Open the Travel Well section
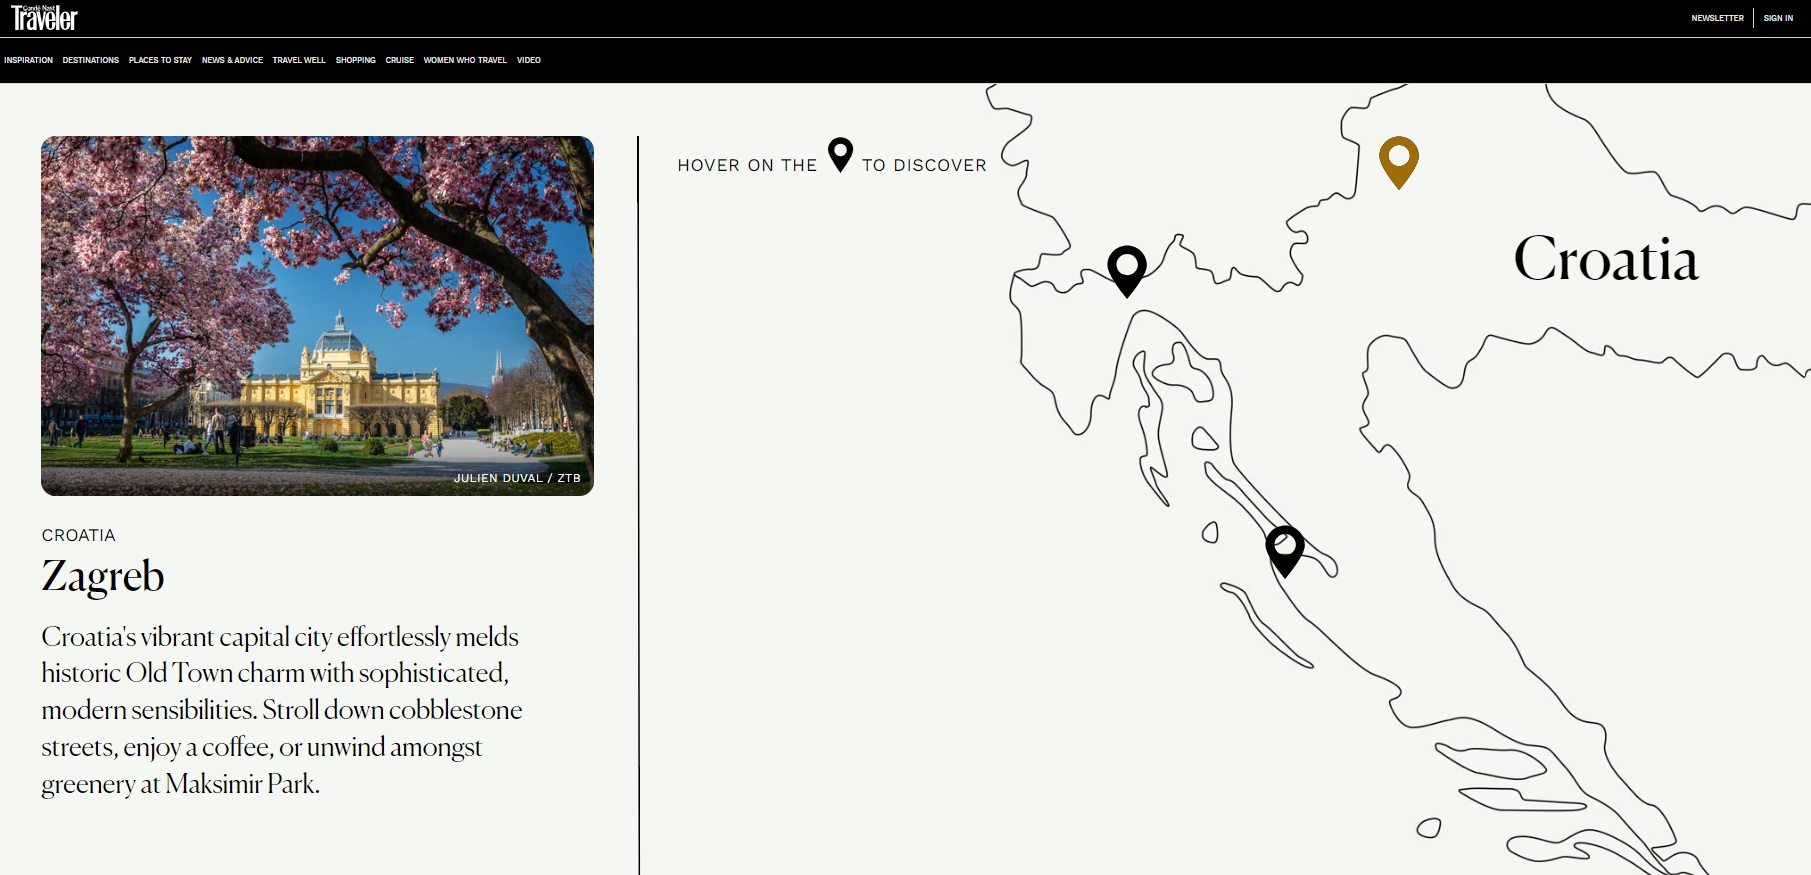Screen dimensions: 1811x875 click(x=299, y=60)
